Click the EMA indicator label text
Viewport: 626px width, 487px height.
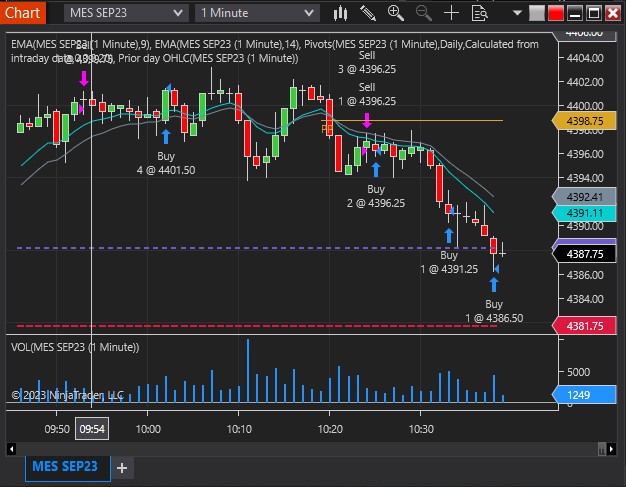(275, 51)
